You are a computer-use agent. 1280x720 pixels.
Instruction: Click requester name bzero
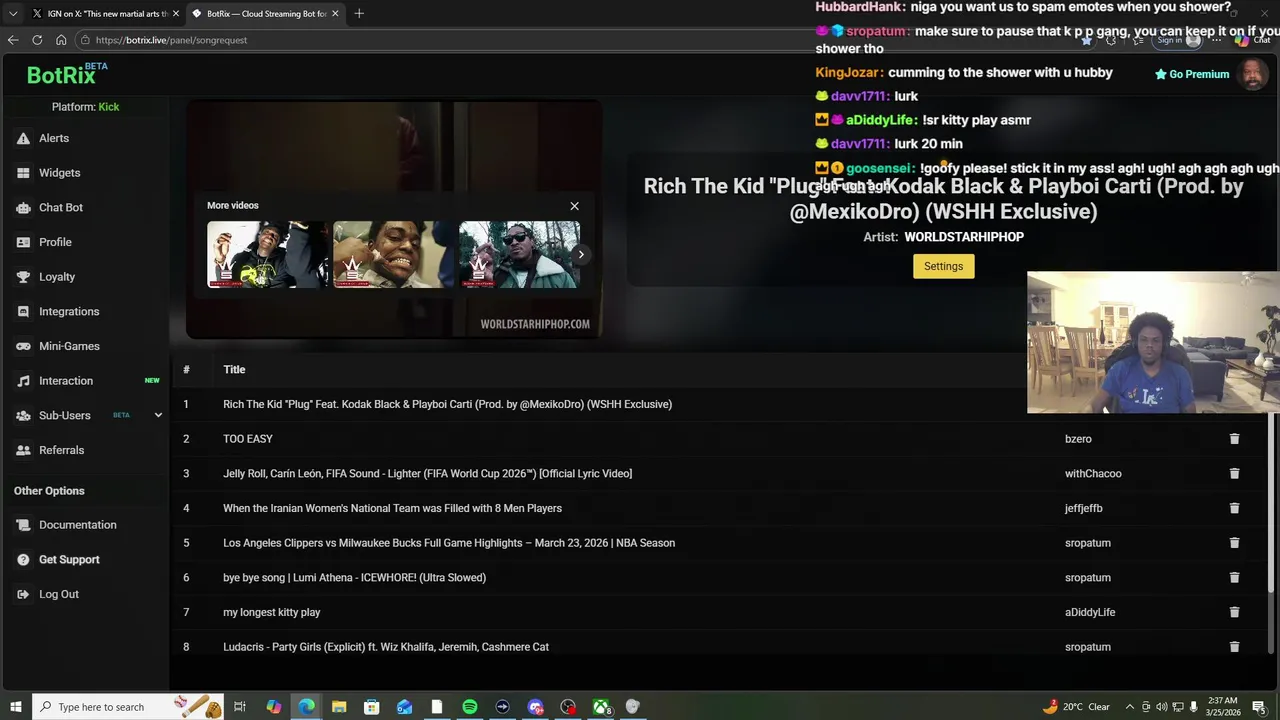point(1078,439)
